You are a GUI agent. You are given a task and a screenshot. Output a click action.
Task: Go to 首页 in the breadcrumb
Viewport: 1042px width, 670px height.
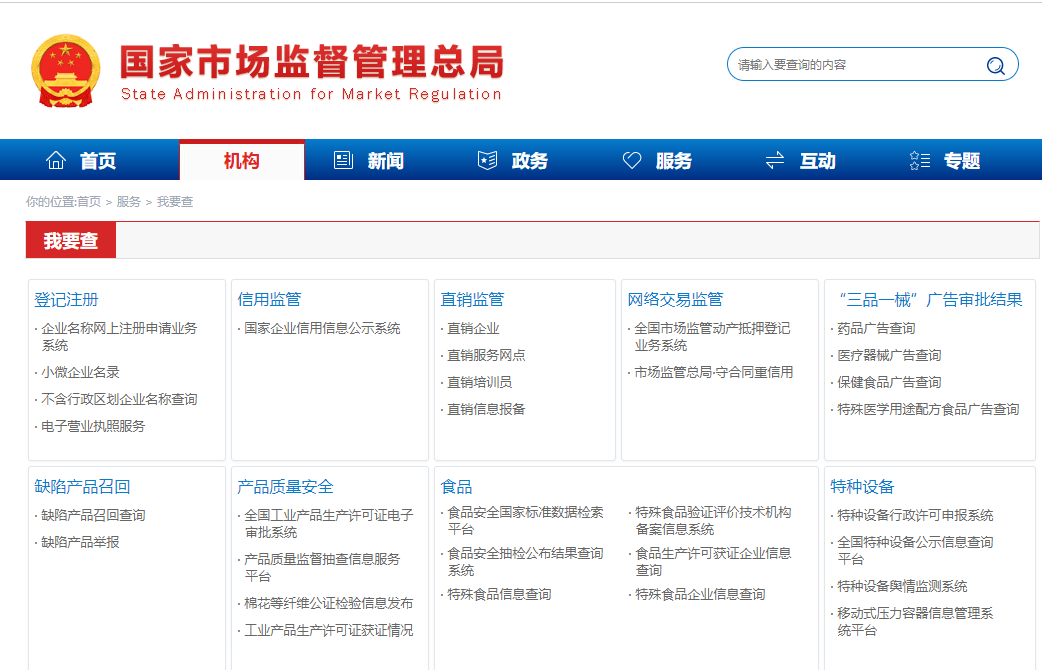pos(89,202)
